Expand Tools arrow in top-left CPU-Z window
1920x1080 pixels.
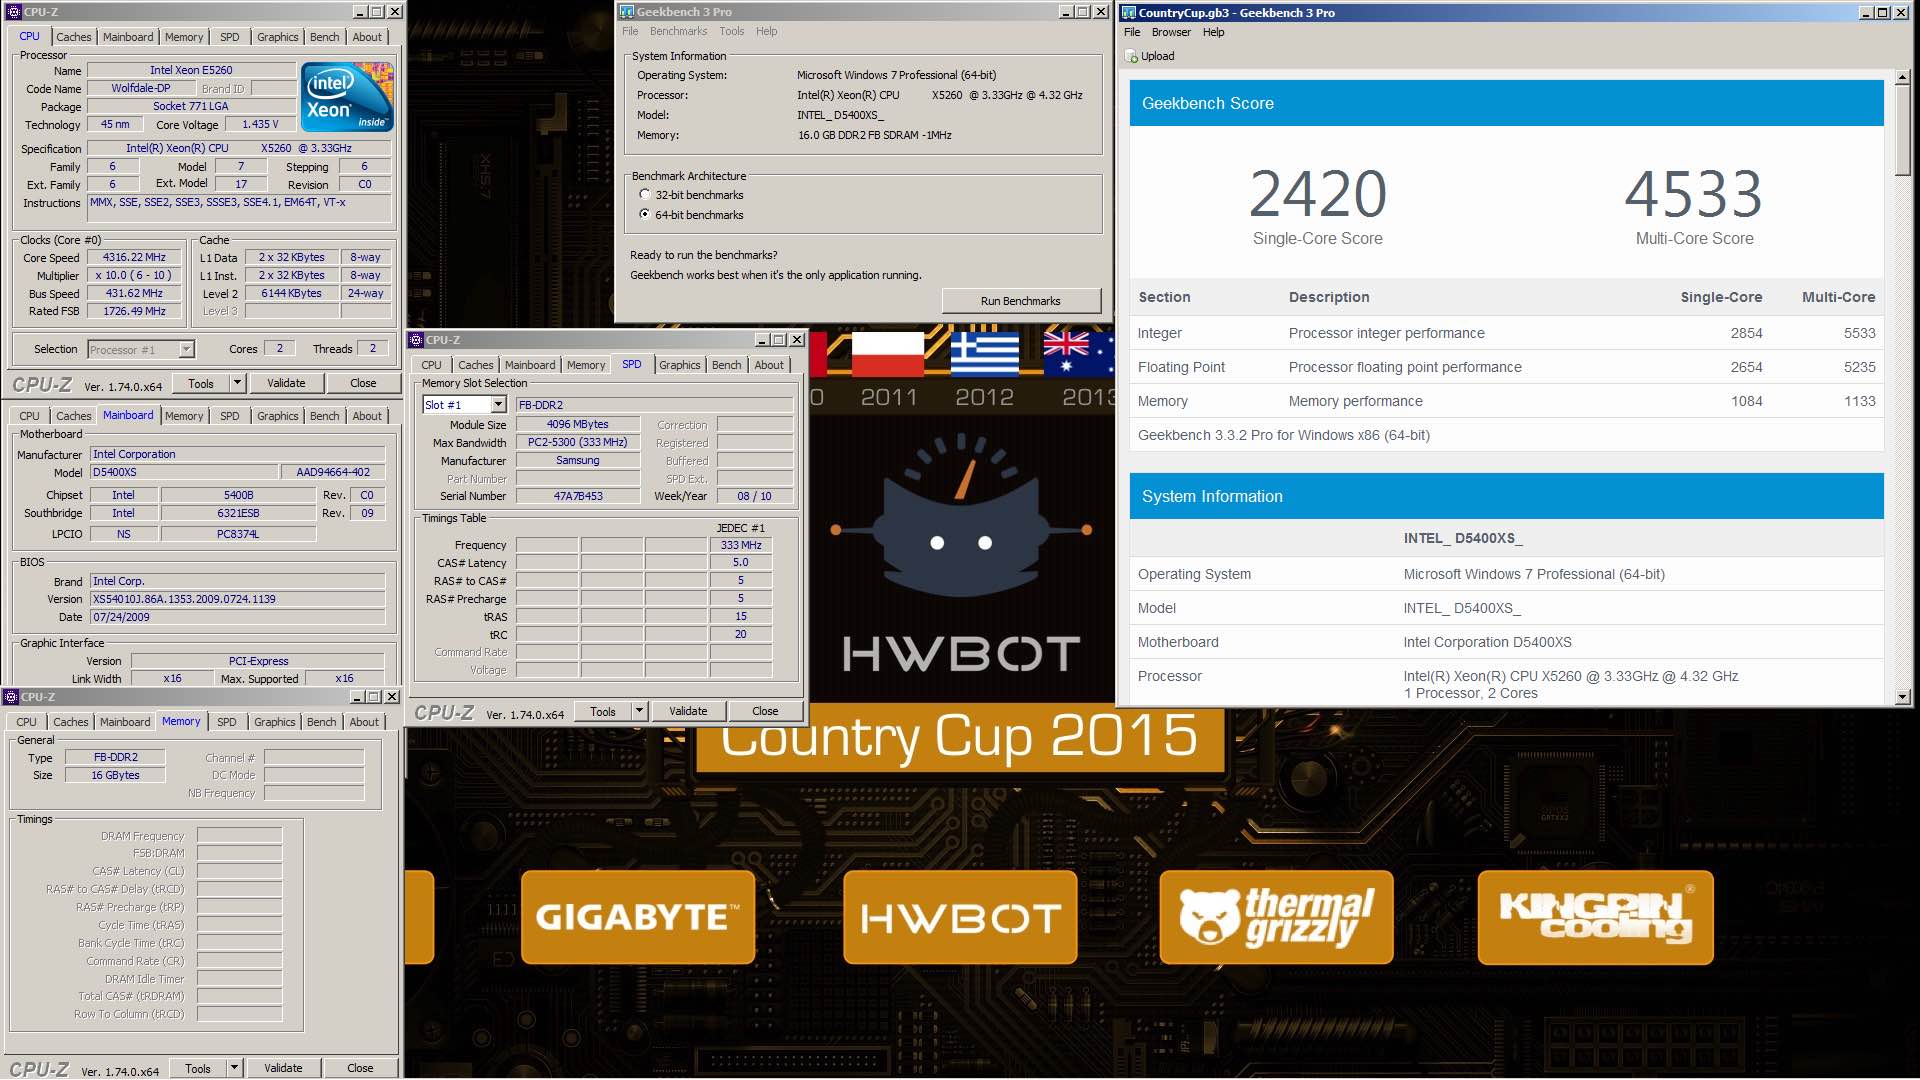[237, 383]
